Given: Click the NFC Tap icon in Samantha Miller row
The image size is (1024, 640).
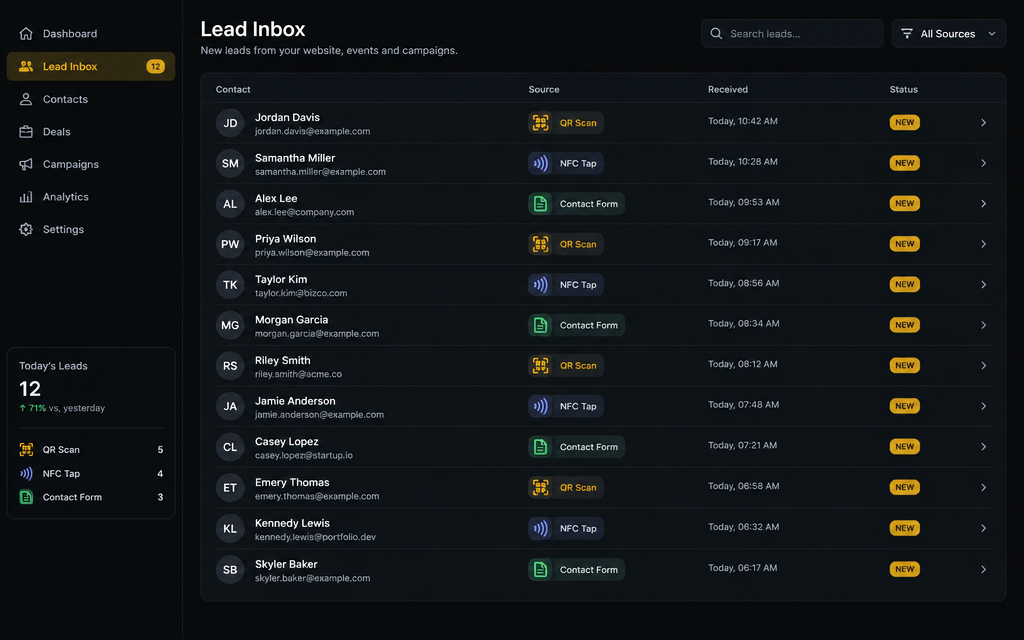Looking at the screenshot, I should (x=540, y=163).
